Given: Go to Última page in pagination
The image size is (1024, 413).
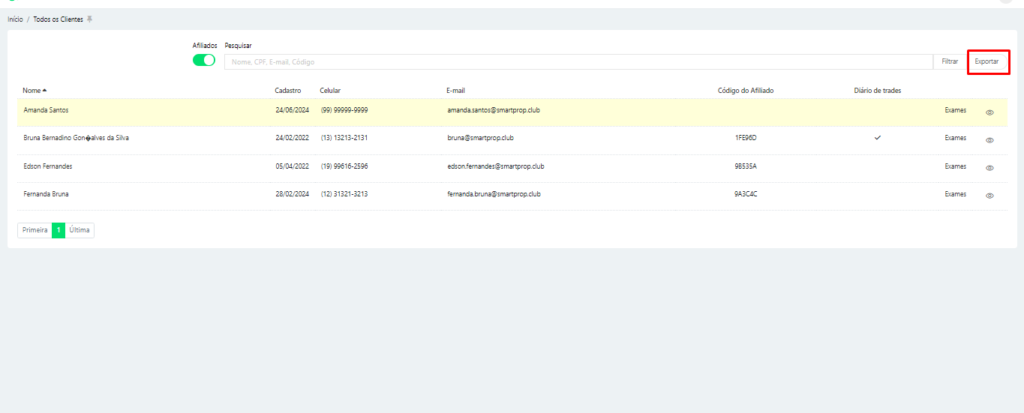Looking at the screenshot, I should 80,230.
